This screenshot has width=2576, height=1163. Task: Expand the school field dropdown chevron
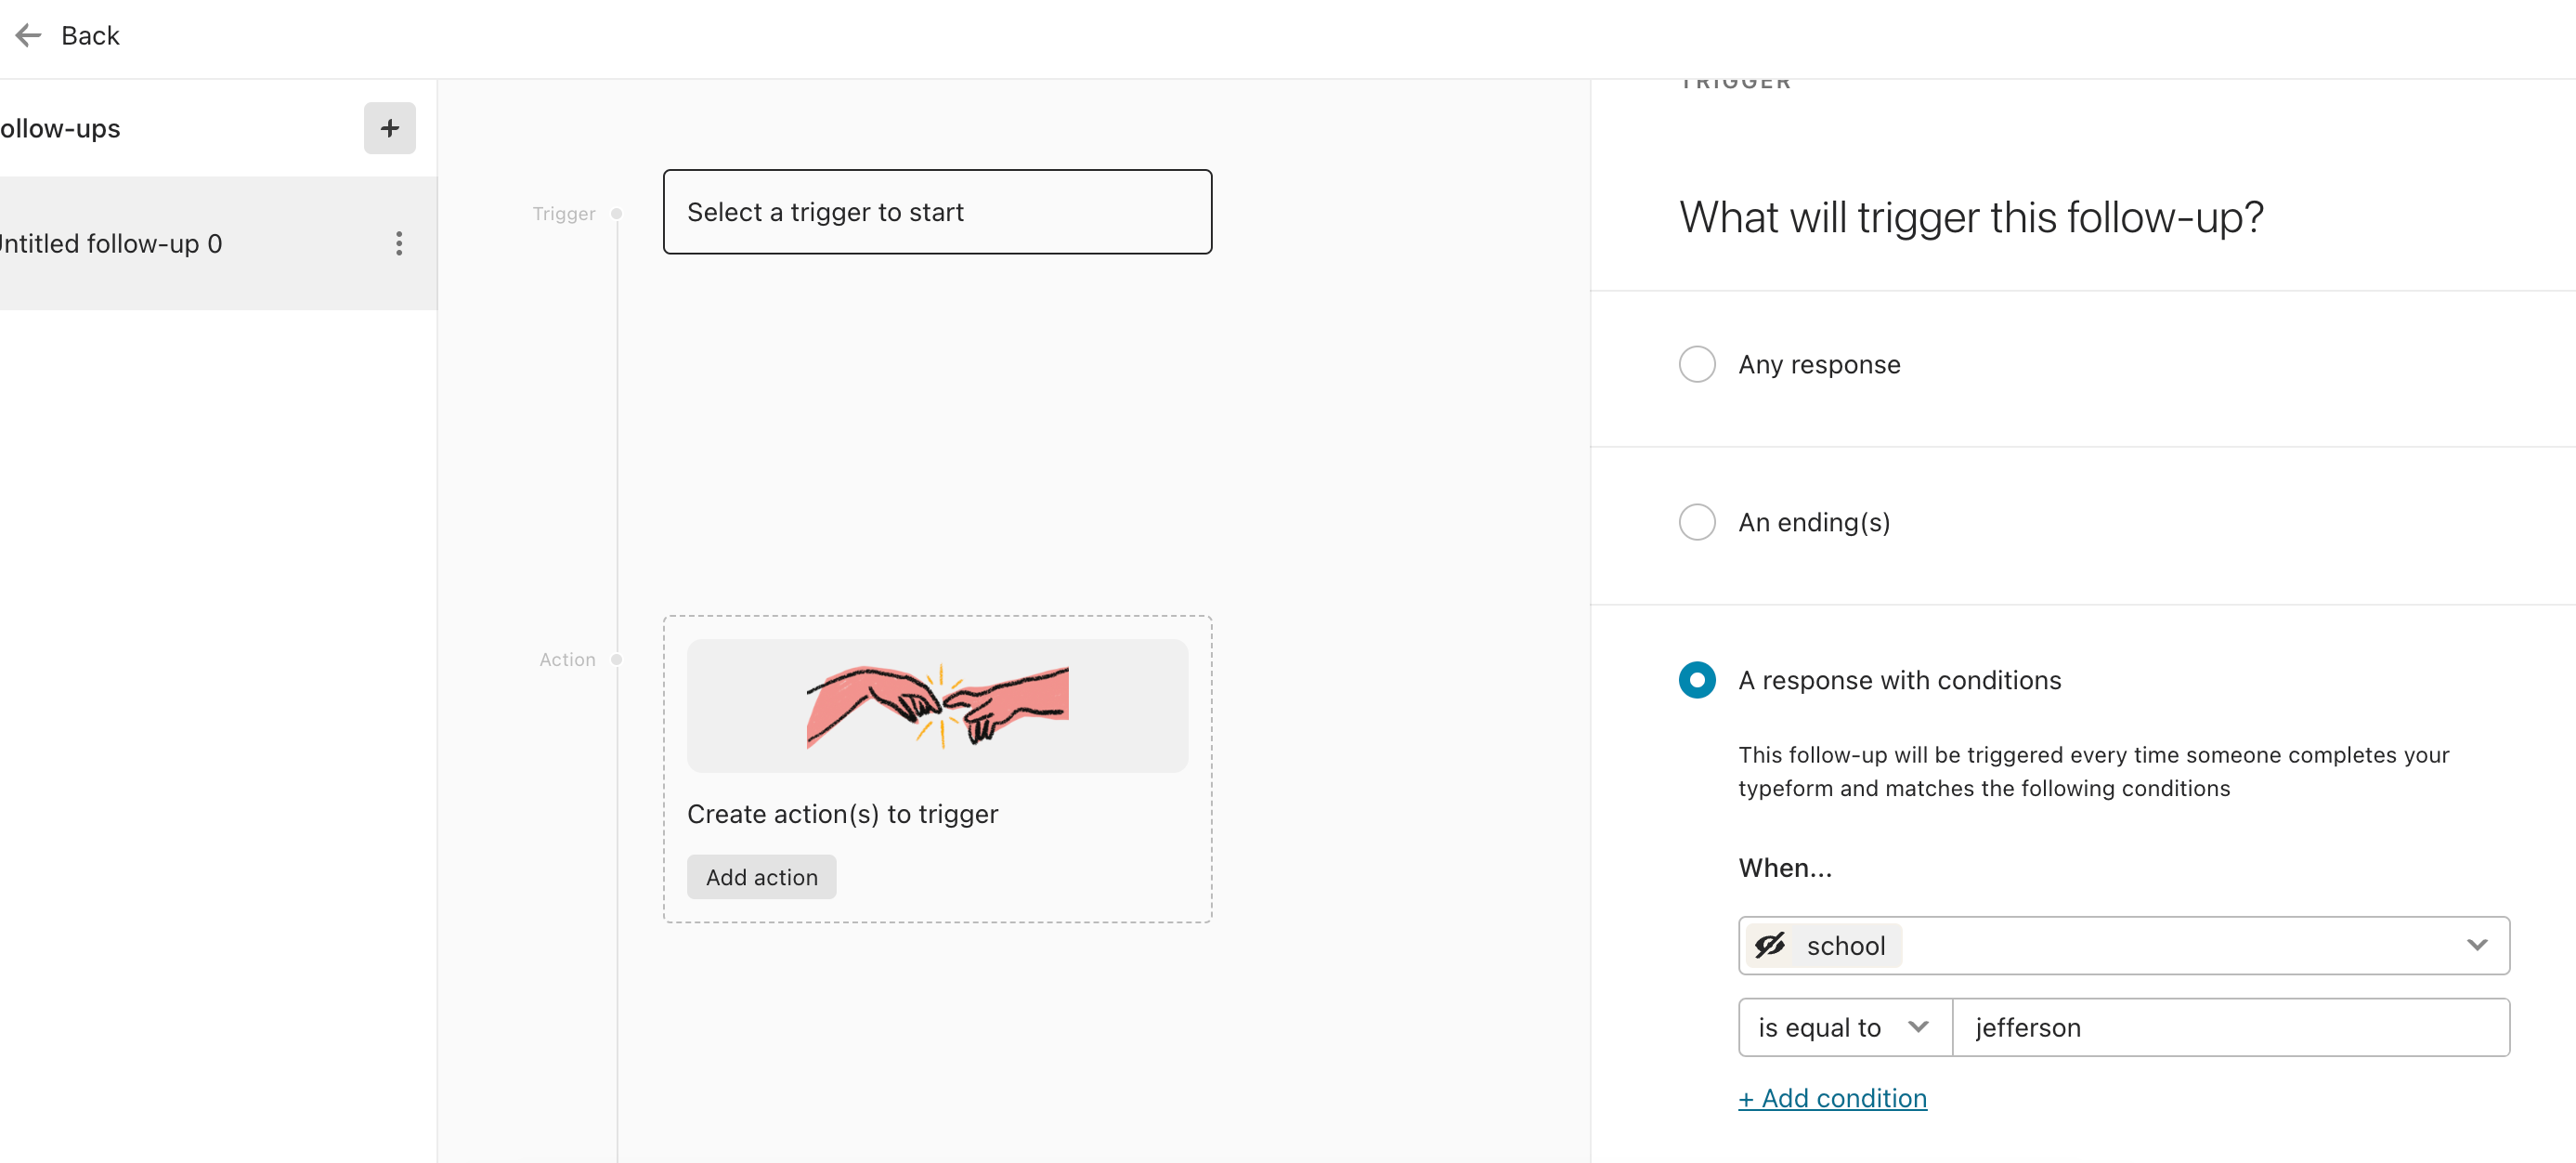pyautogui.click(x=2476, y=945)
